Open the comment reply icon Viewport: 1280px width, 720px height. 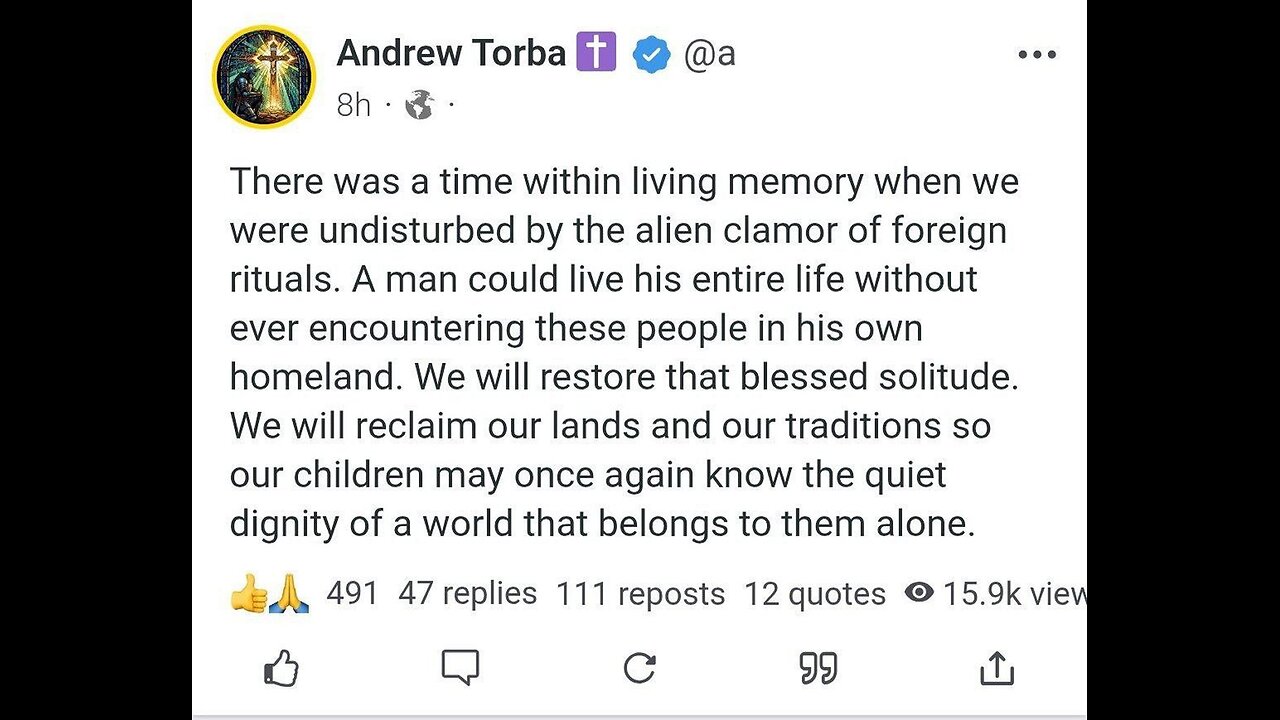click(x=461, y=668)
